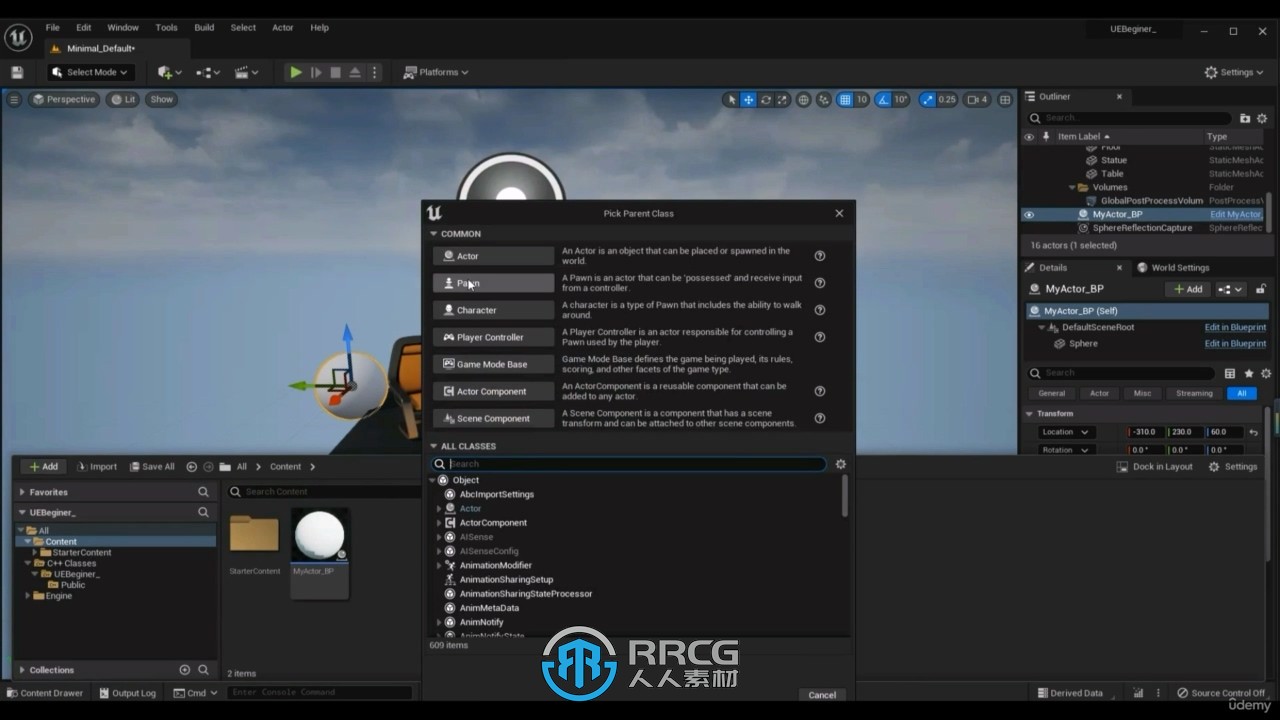Screen dimensions: 1280x720
Task: Open the Tools menu
Action: pyautogui.click(x=166, y=27)
